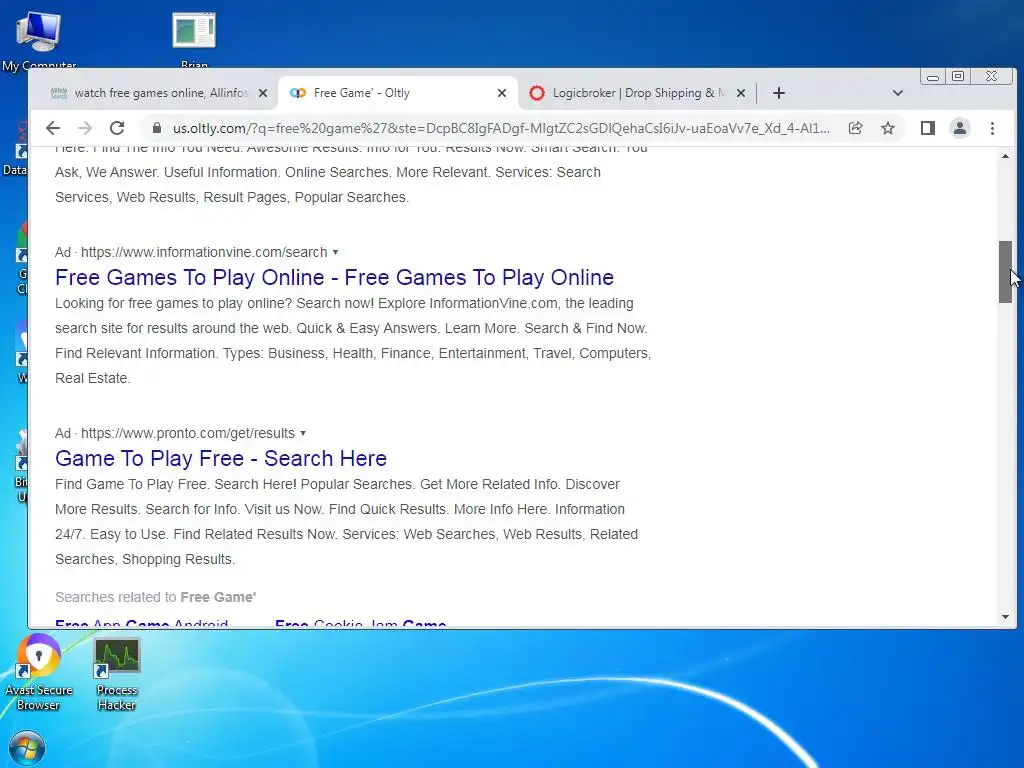The width and height of the screenshot is (1024, 768).
Task: Open the Brian desktop icon
Action: 194,39
